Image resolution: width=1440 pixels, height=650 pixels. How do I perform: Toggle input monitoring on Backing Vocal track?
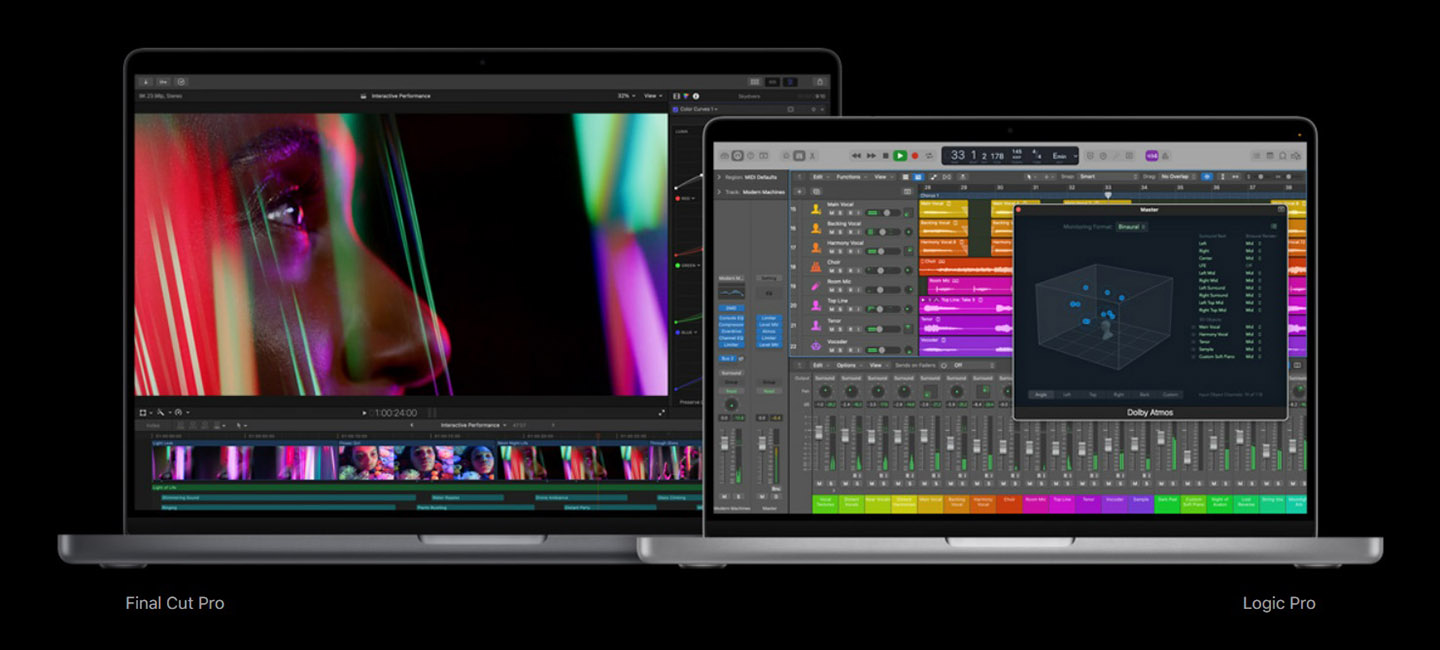tap(858, 232)
